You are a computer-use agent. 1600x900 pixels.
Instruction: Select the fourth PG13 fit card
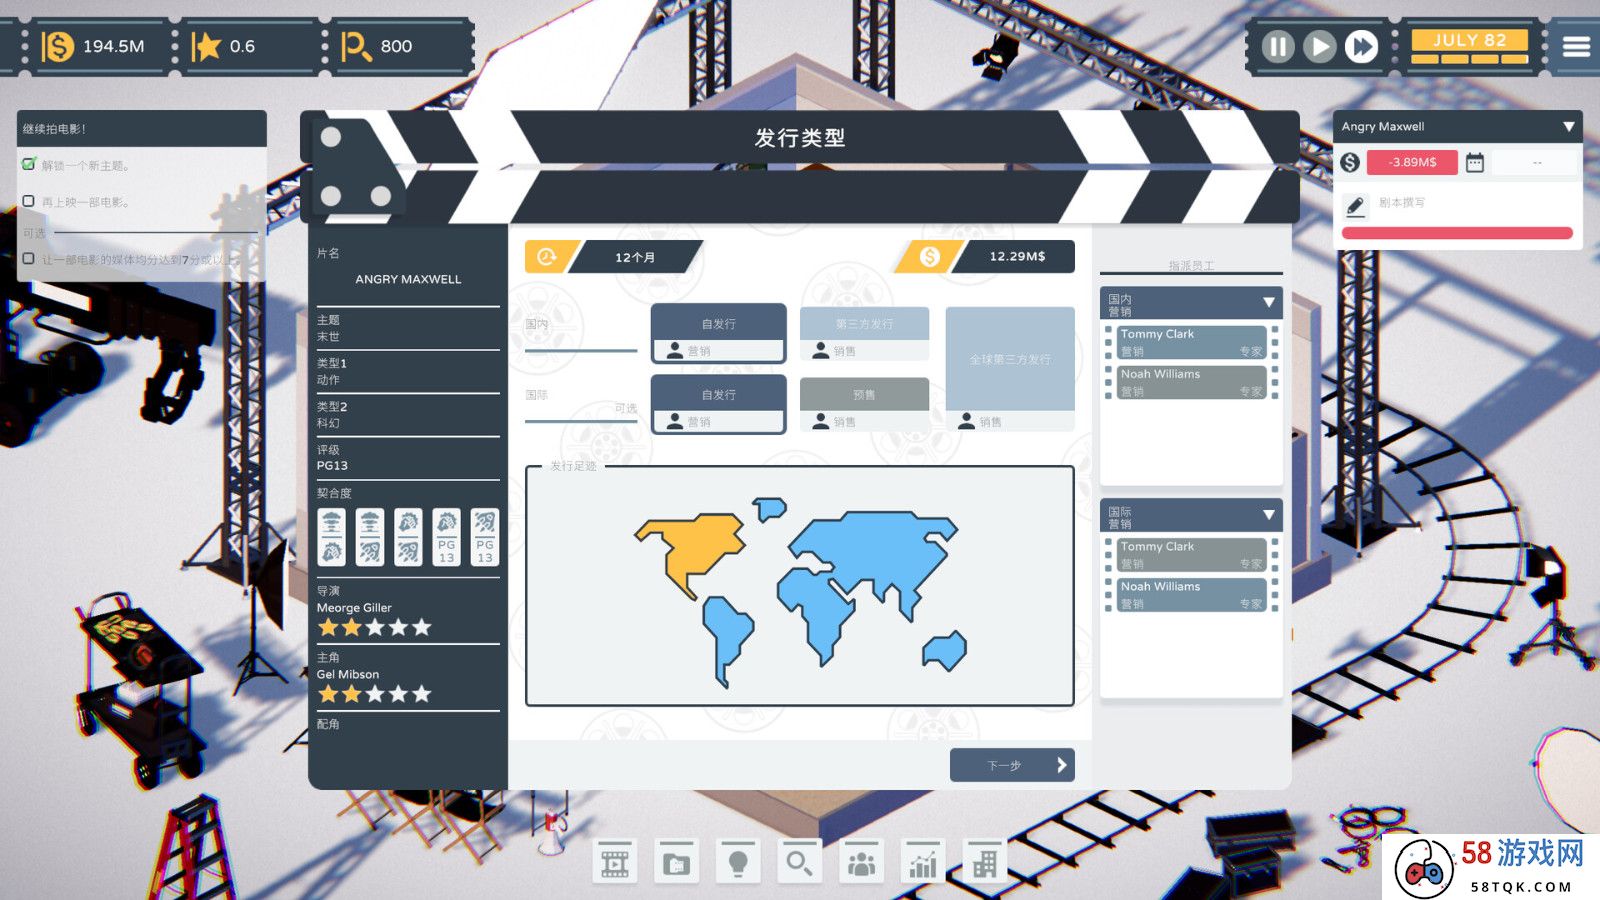tap(447, 537)
